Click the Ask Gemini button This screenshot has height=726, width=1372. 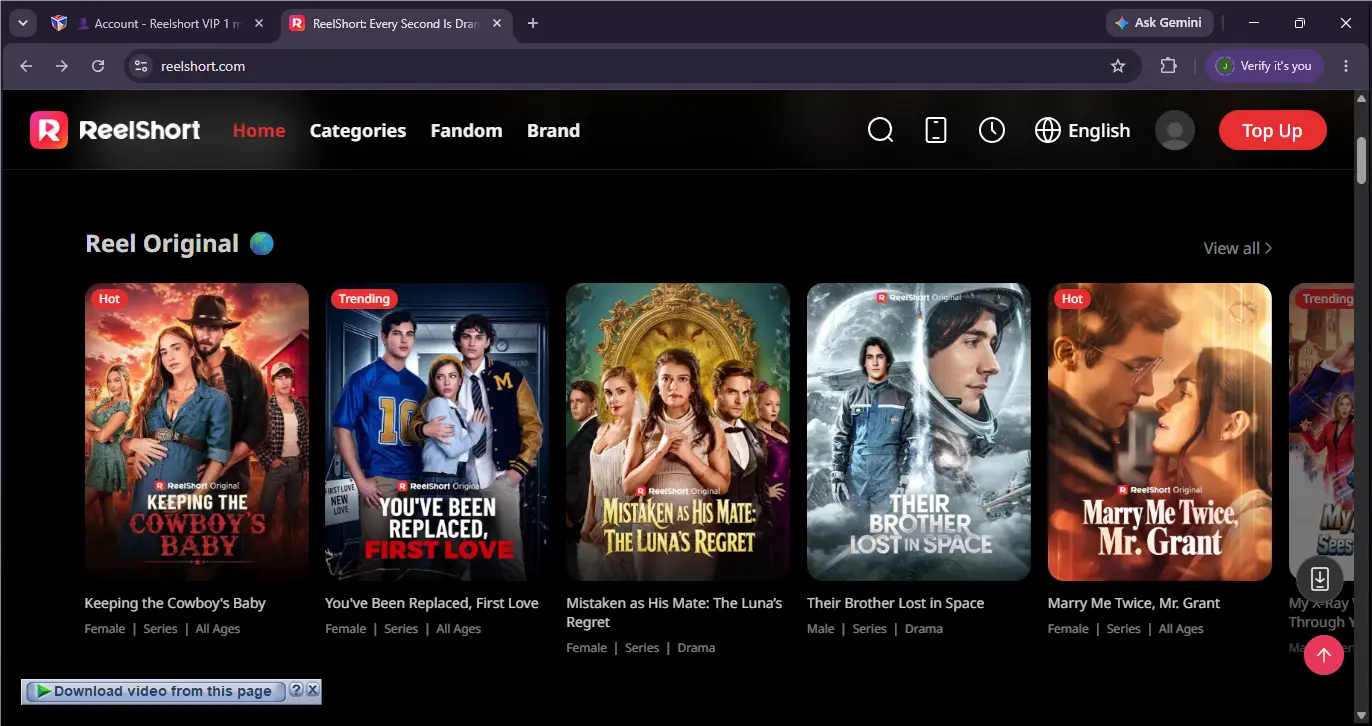(x=1160, y=23)
